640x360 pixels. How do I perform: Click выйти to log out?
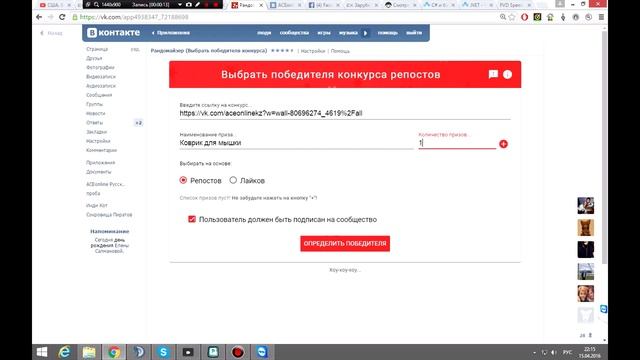click(414, 33)
